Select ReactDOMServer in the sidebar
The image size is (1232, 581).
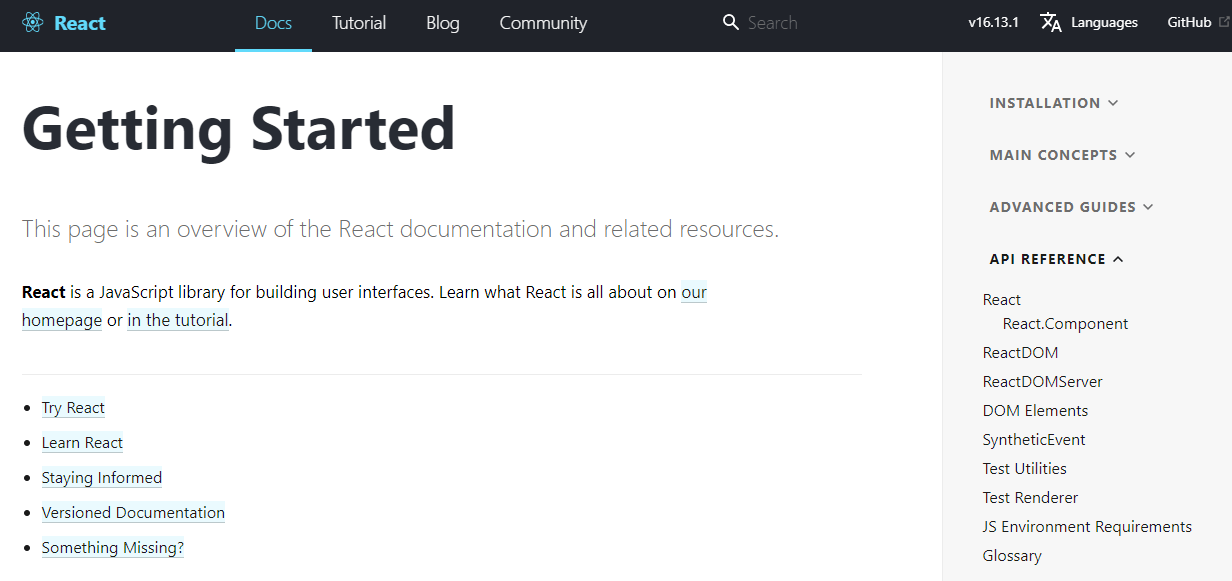point(1042,381)
